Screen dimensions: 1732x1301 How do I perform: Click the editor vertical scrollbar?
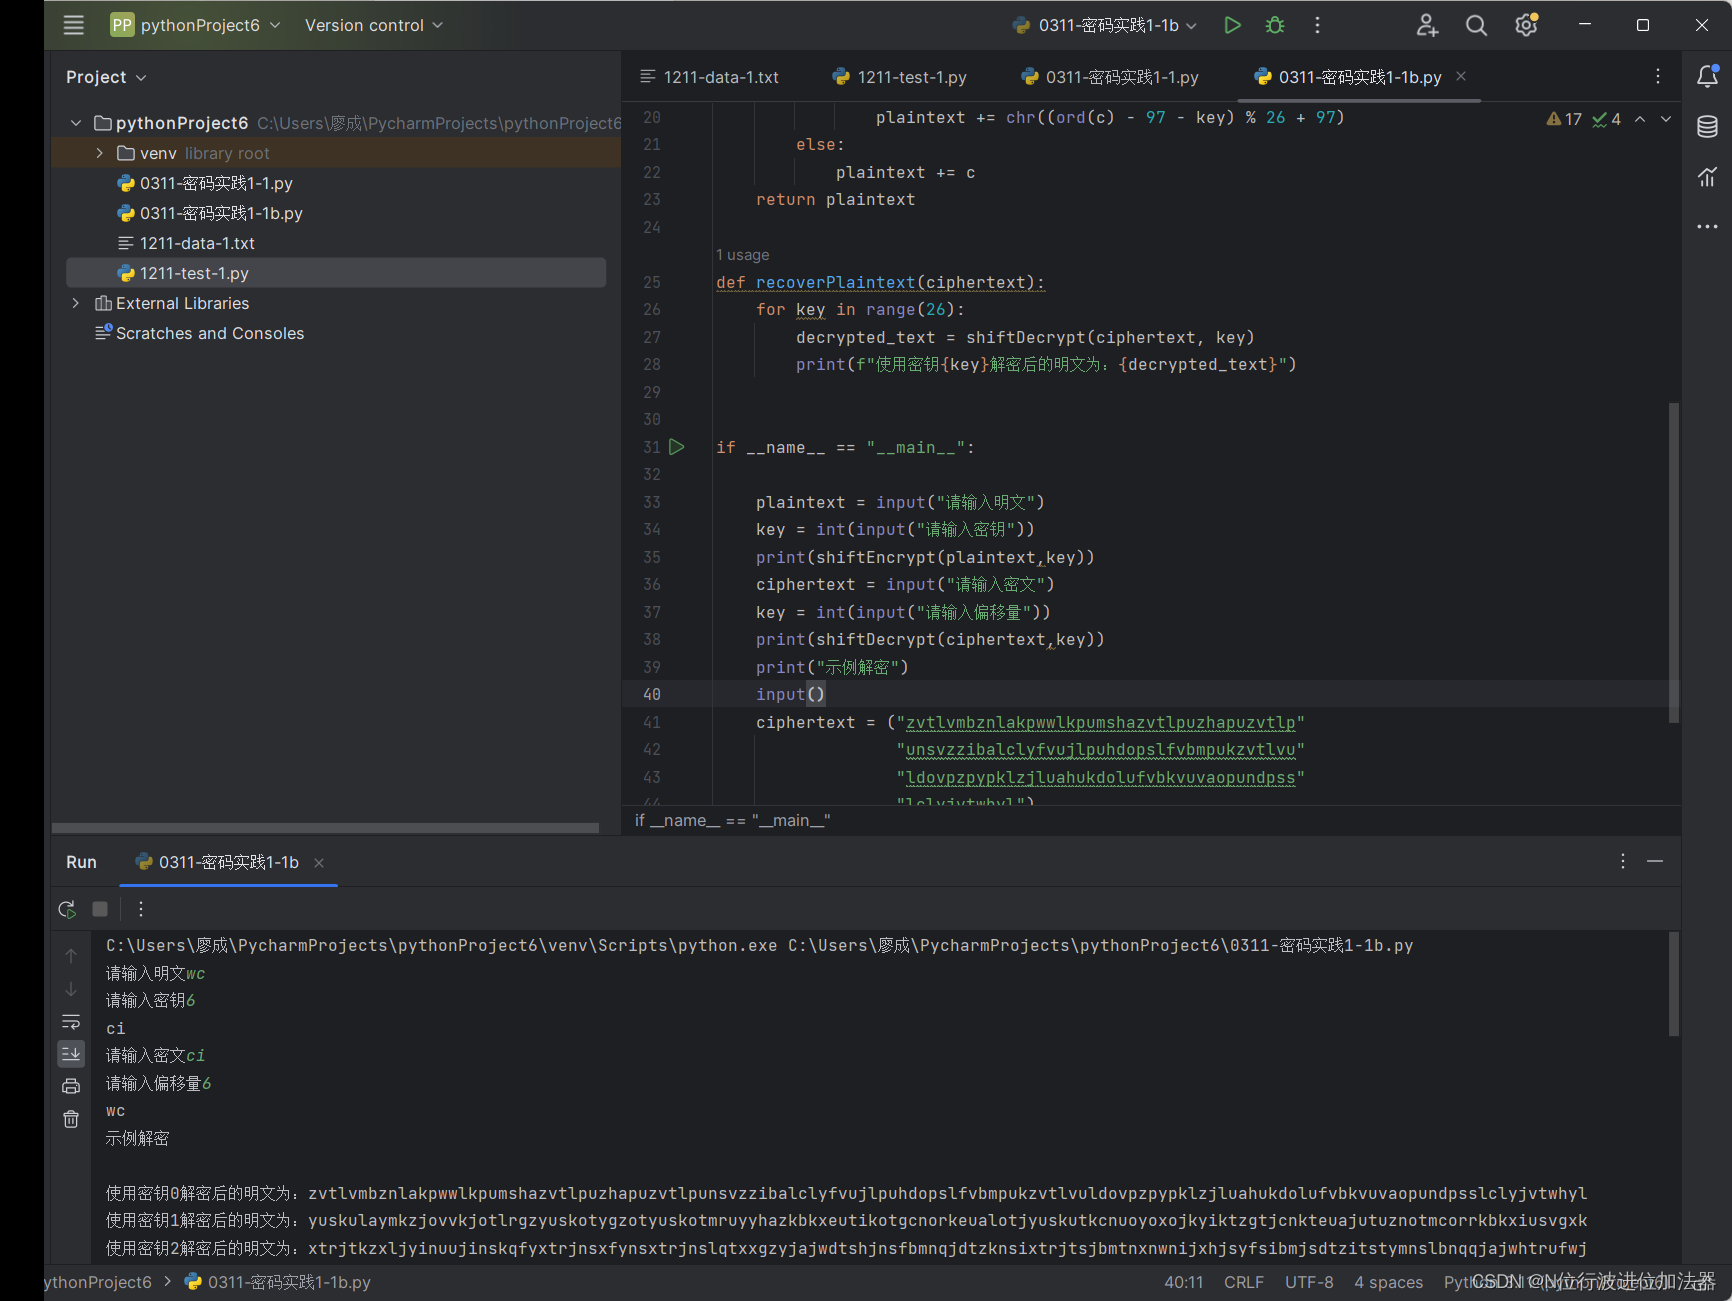1673,562
